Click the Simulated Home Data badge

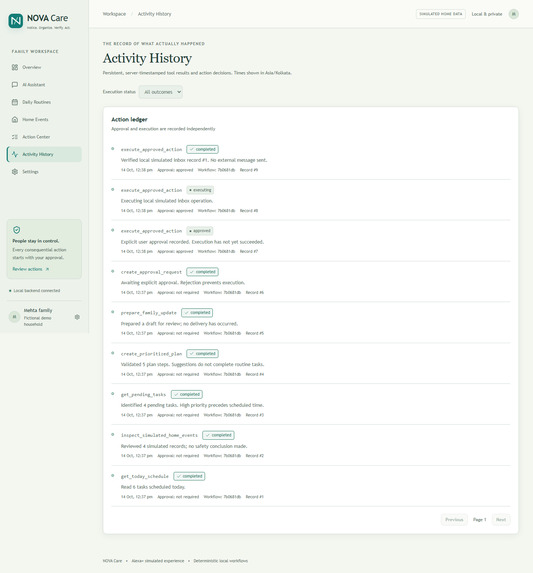pyautogui.click(x=441, y=14)
